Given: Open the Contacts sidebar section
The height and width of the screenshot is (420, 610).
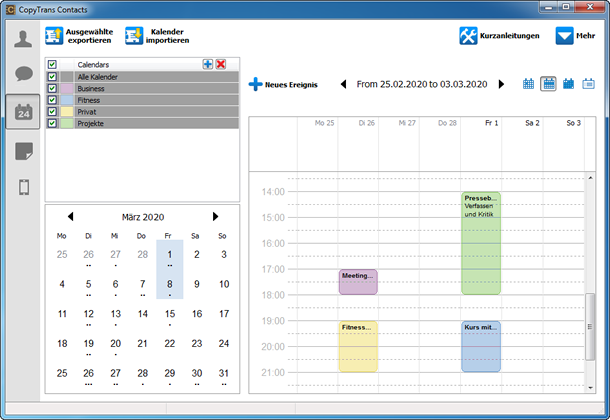Looking at the screenshot, I should point(23,39).
